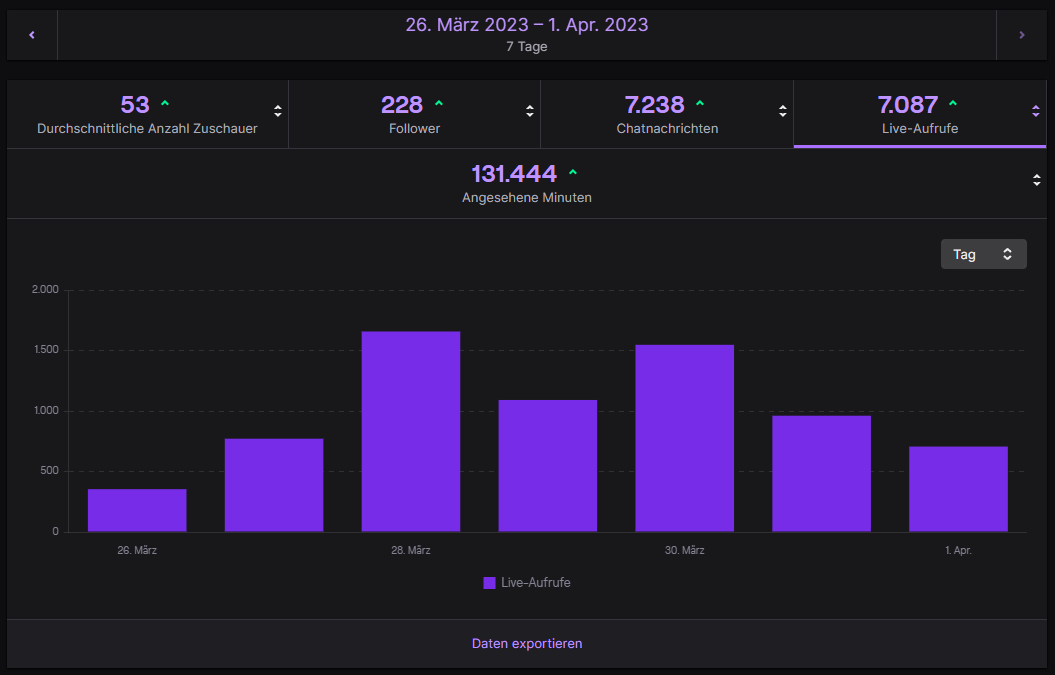Toggle the Live-Aufrufe metric card selection

pyautogui.click(x=920, y=113)
